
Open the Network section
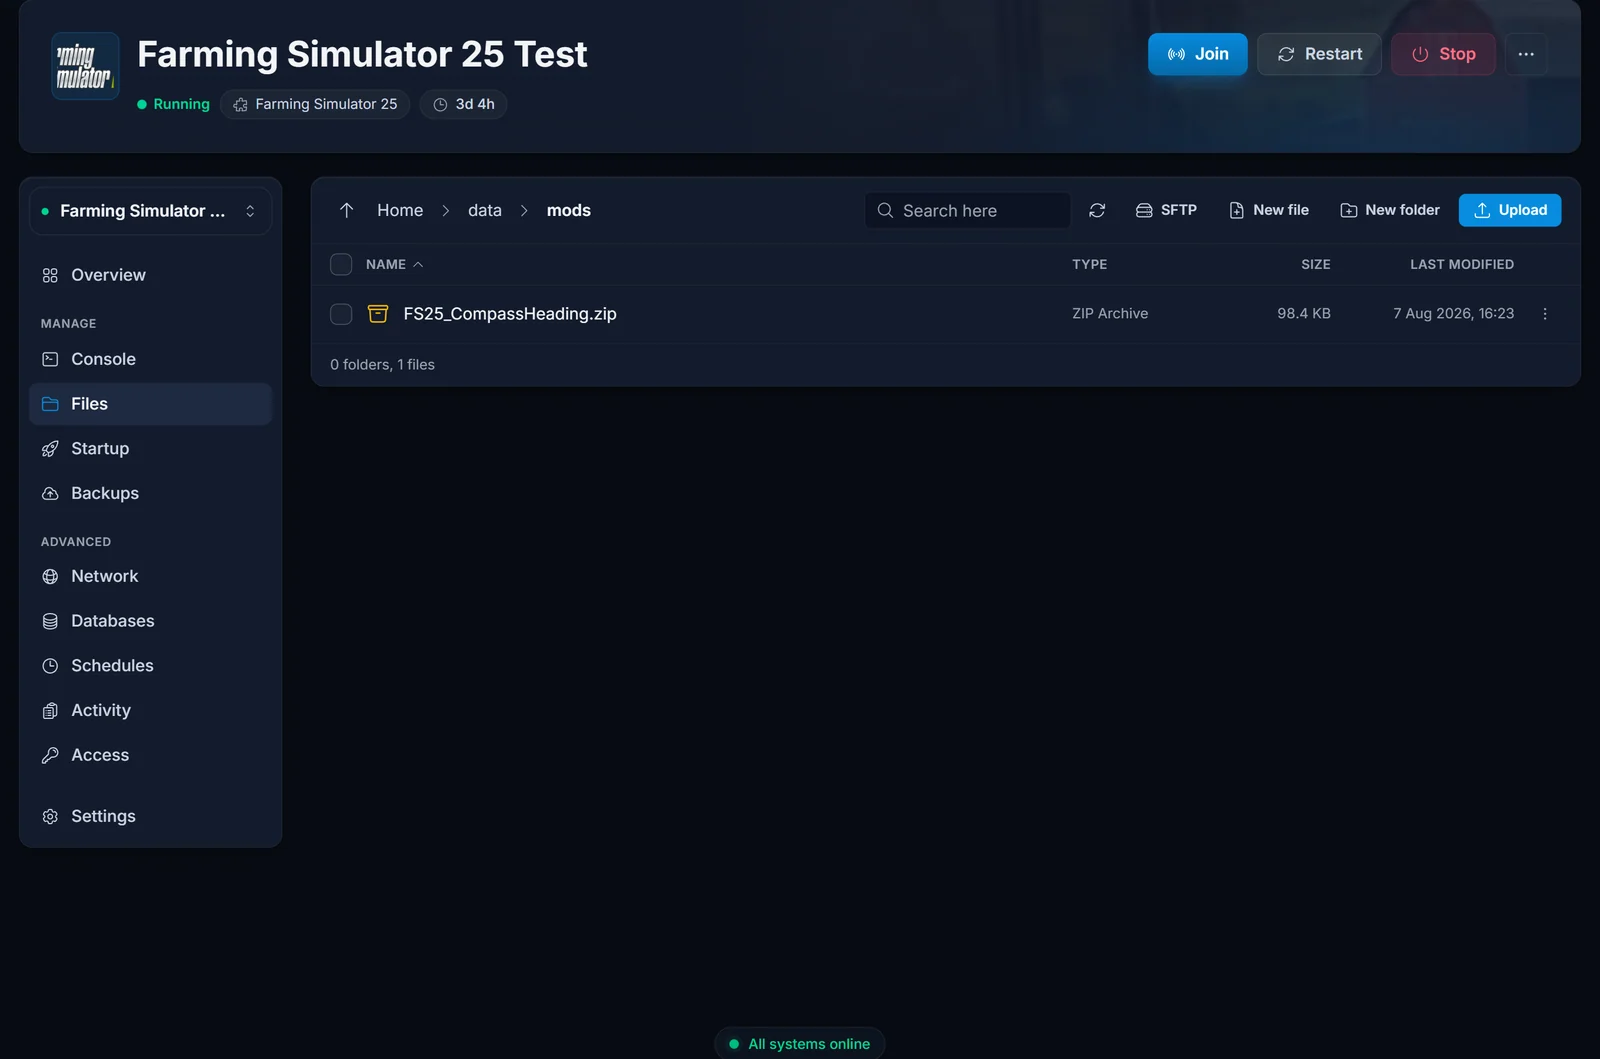(150, 576)
